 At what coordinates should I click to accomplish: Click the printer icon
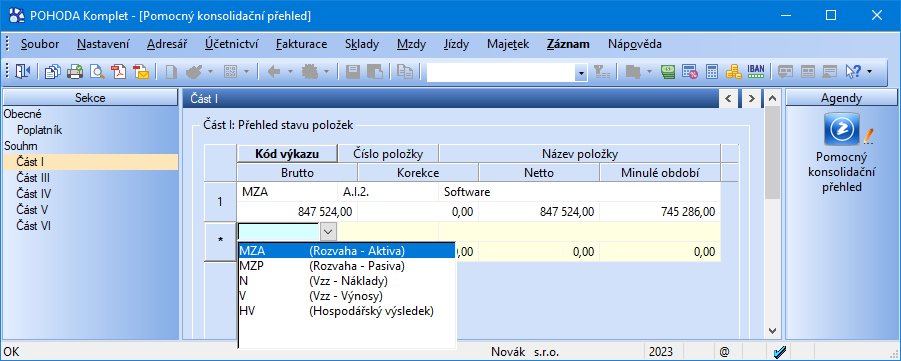point(75,71)
